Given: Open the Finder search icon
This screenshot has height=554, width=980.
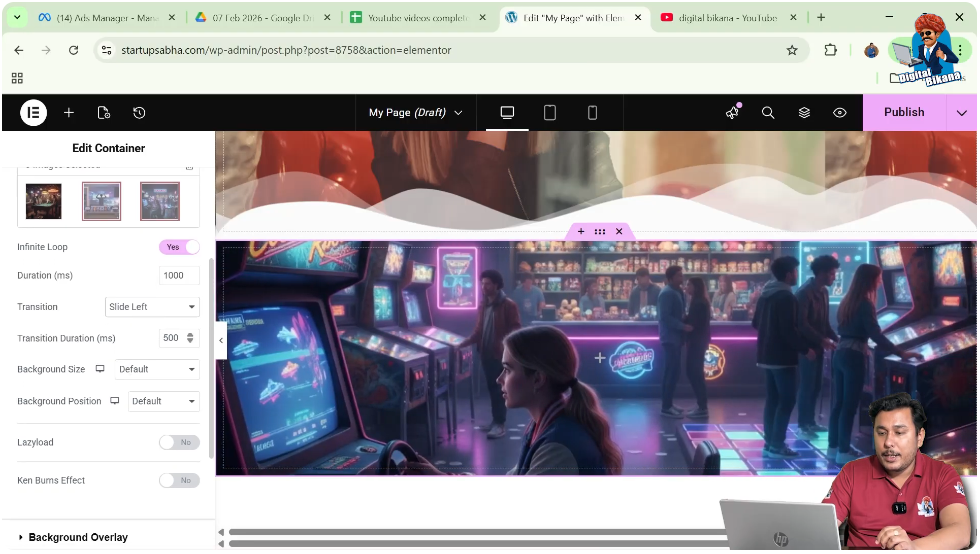Looking at the screenshot, I should (x=768, y=113).
